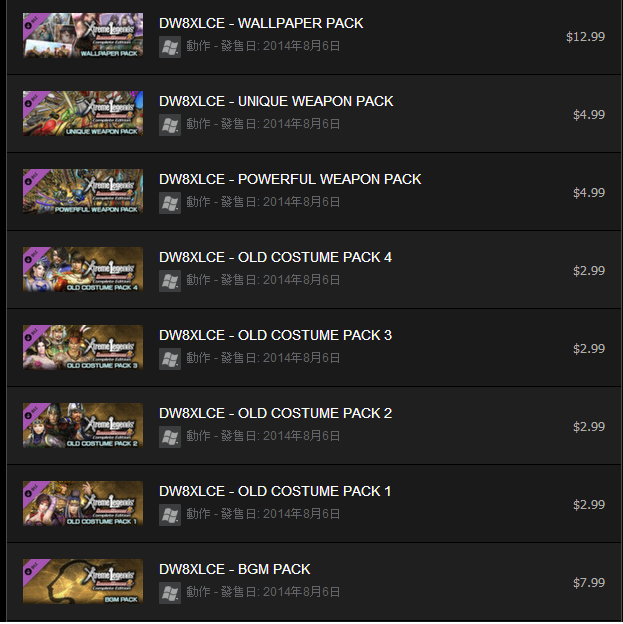
Task: Open the Unique Weapon Pack thumbnail
Action: 83,113
